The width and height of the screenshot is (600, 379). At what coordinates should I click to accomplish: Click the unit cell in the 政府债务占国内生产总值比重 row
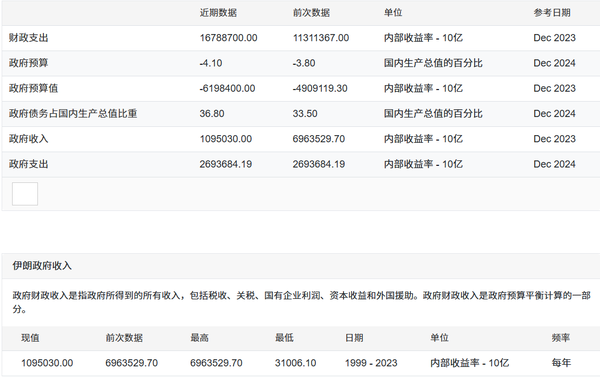433,114
